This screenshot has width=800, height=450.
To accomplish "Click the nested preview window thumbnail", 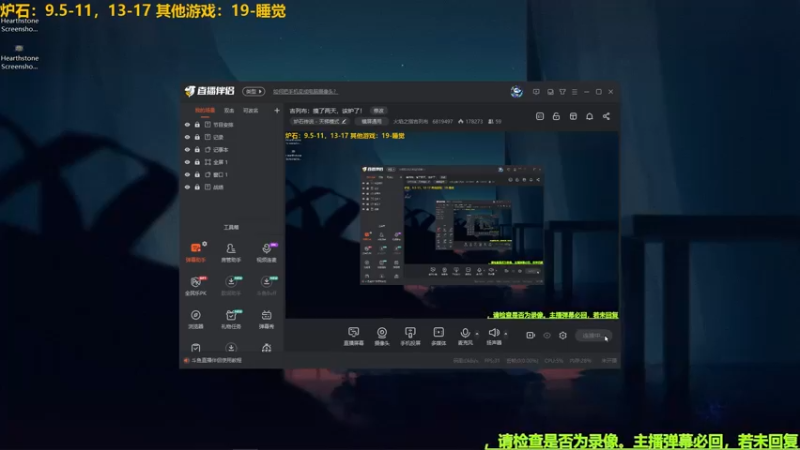I will point(452,225).
